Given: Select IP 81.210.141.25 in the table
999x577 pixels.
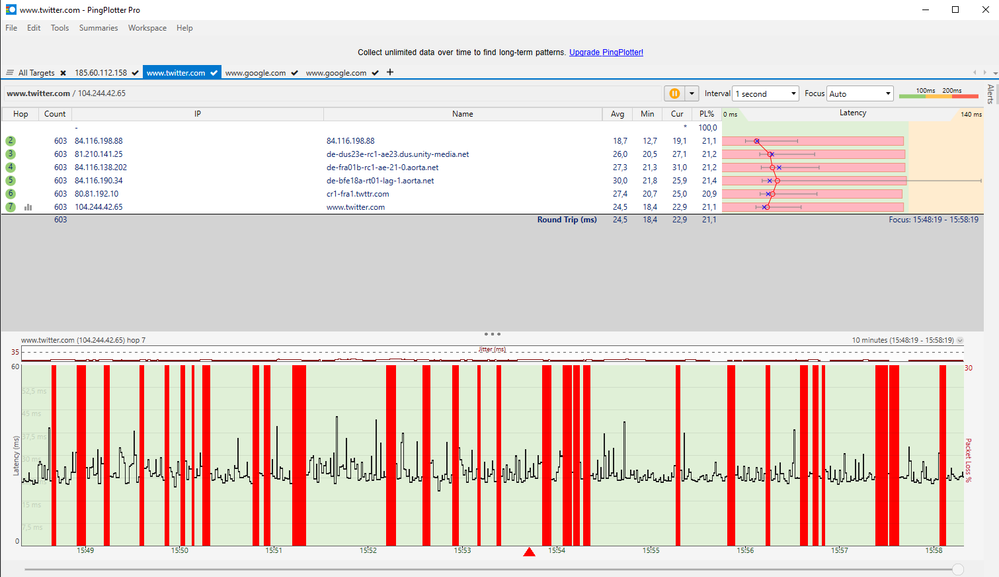Looking at the screenshot, I should 99,154.
